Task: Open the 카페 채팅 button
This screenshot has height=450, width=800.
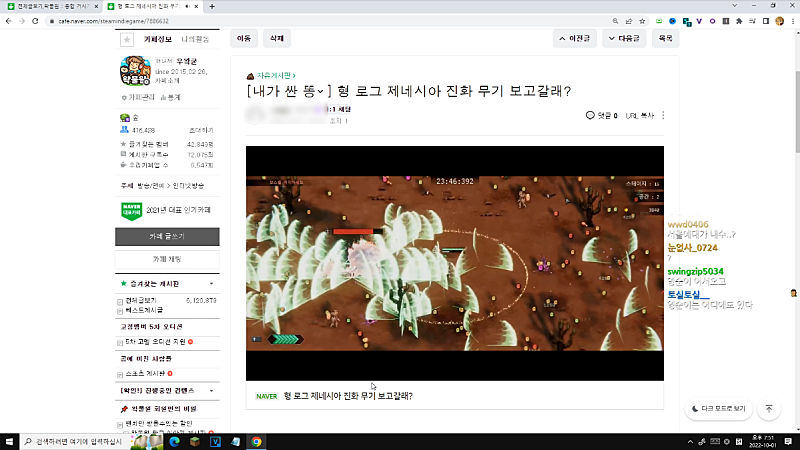Action: pyautogui.click(x=167, y=259)
